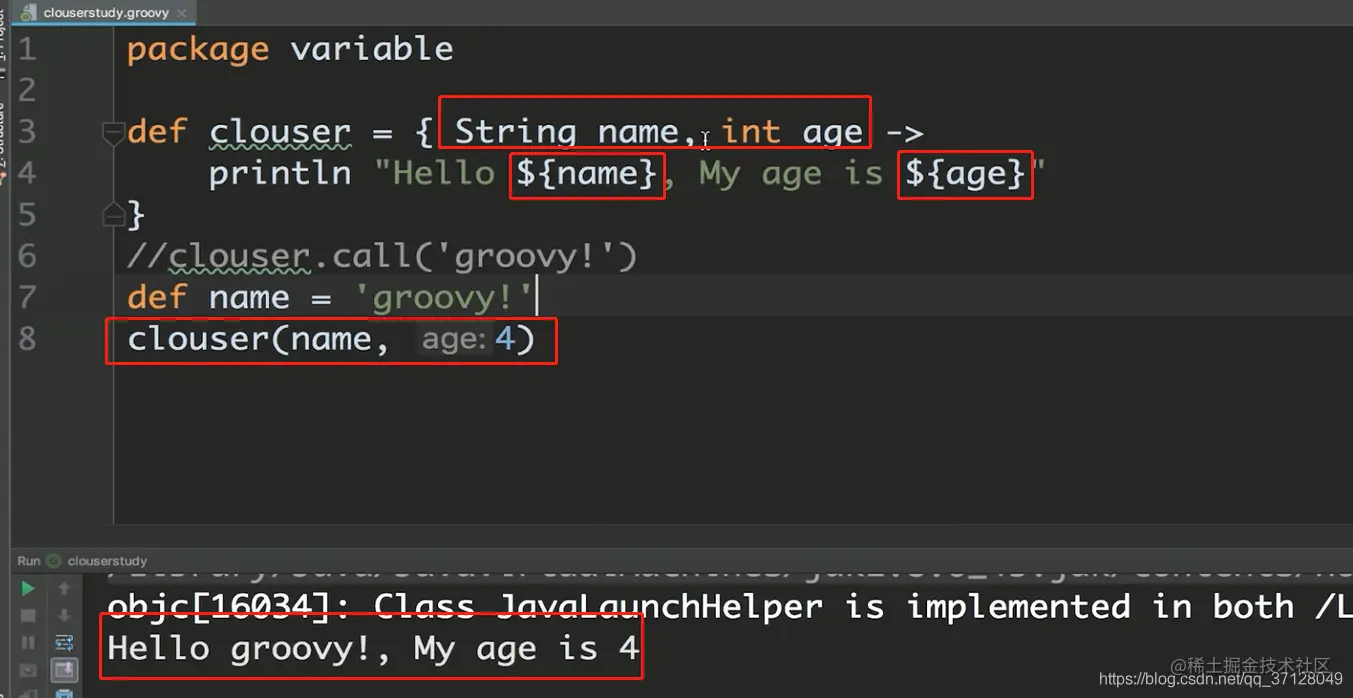
Task: Click console output 'Hello groovy!, My age is 4'
Action: coord(373,649)
